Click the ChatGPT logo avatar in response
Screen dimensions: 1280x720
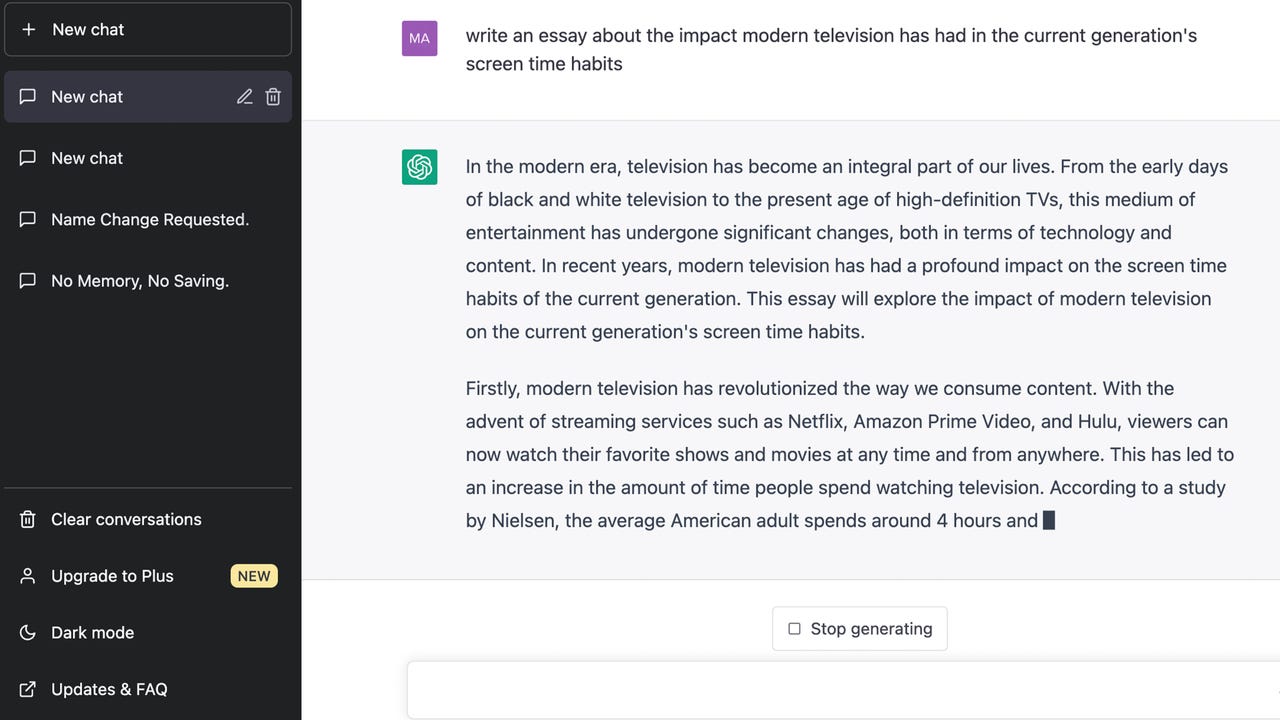(419, 167)
